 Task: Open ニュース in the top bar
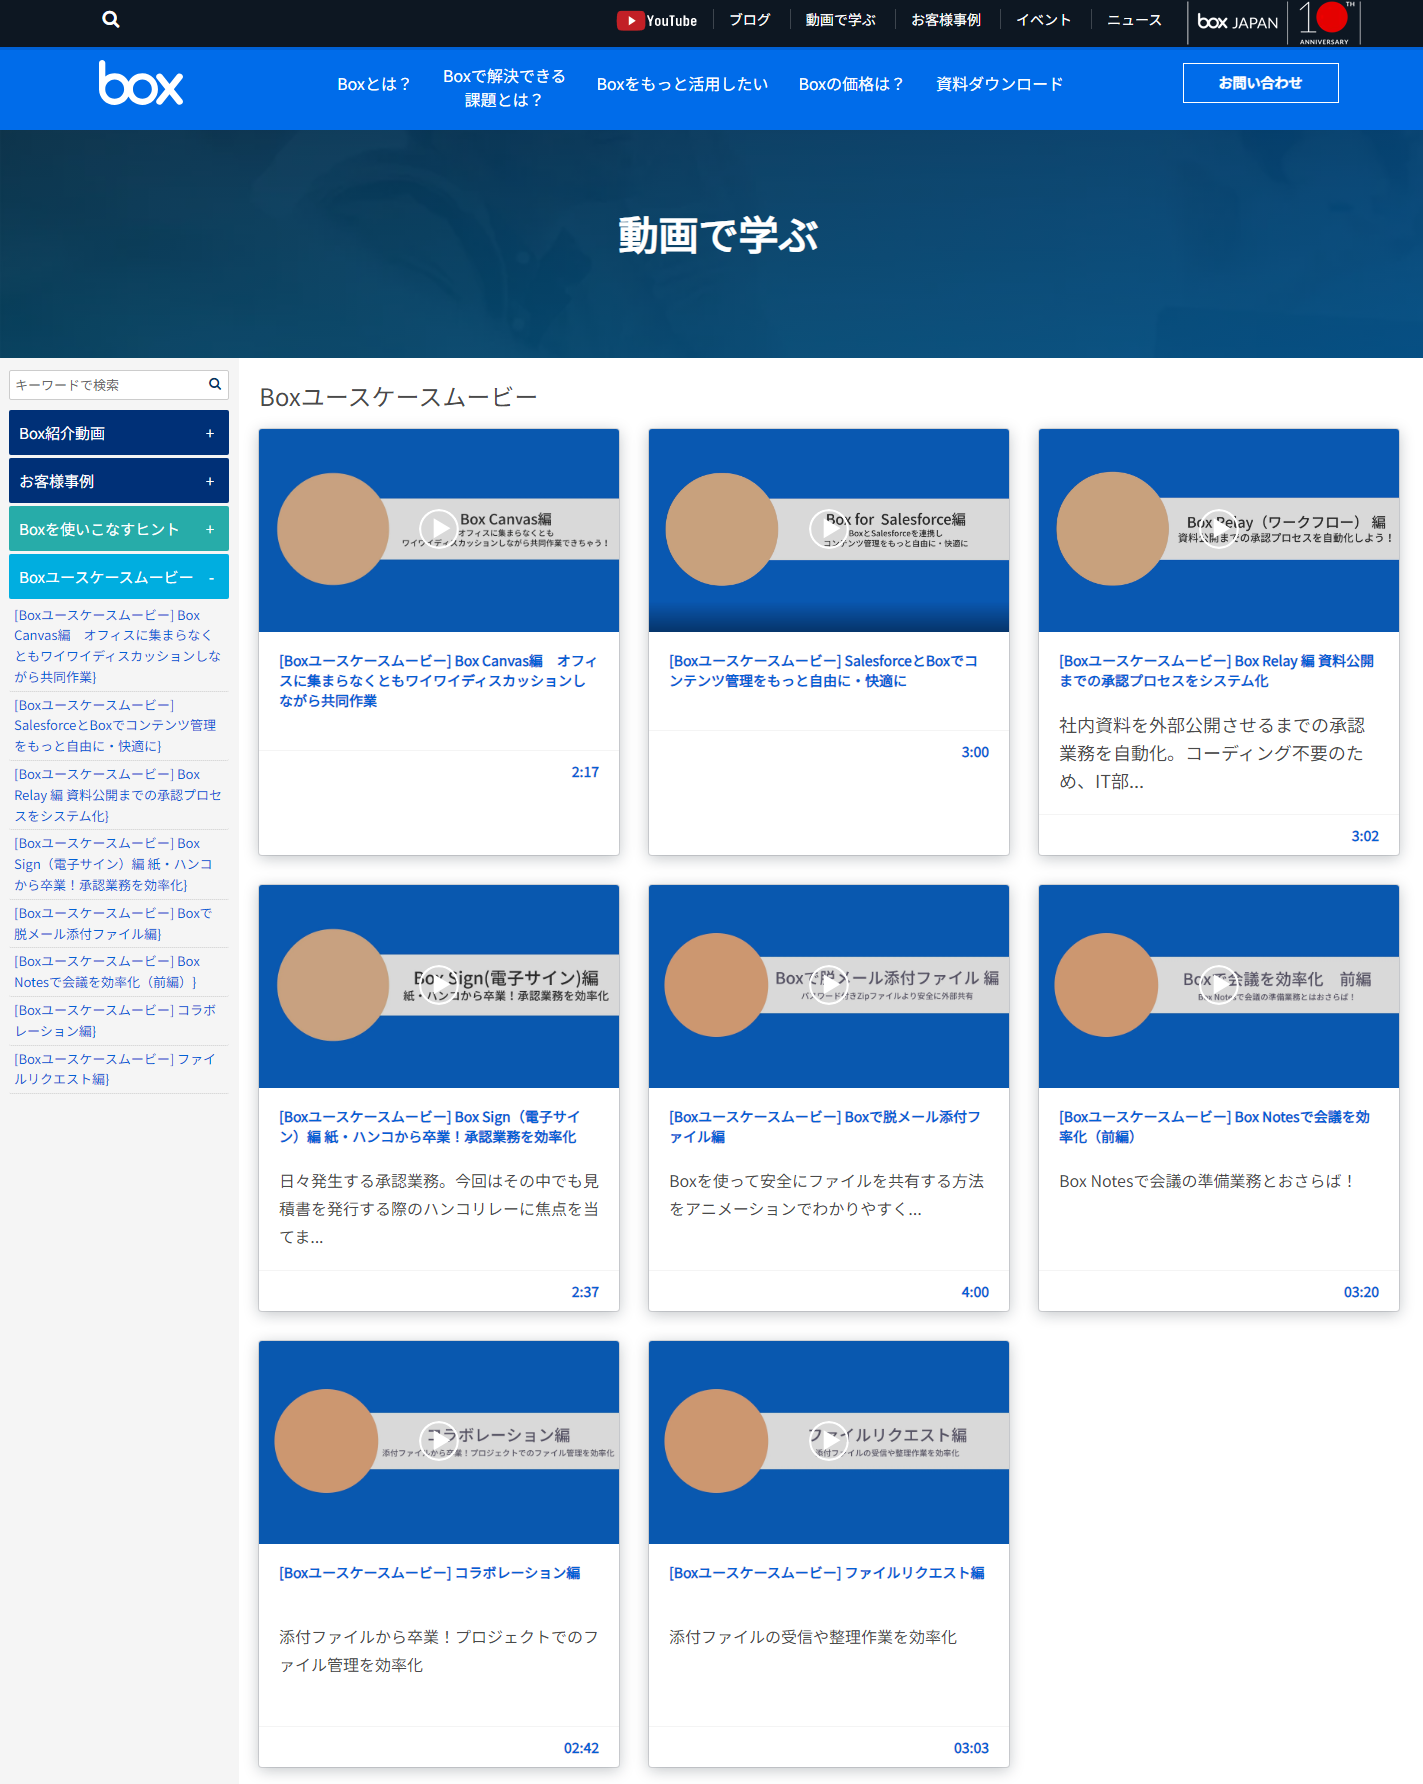point(1134,20)
